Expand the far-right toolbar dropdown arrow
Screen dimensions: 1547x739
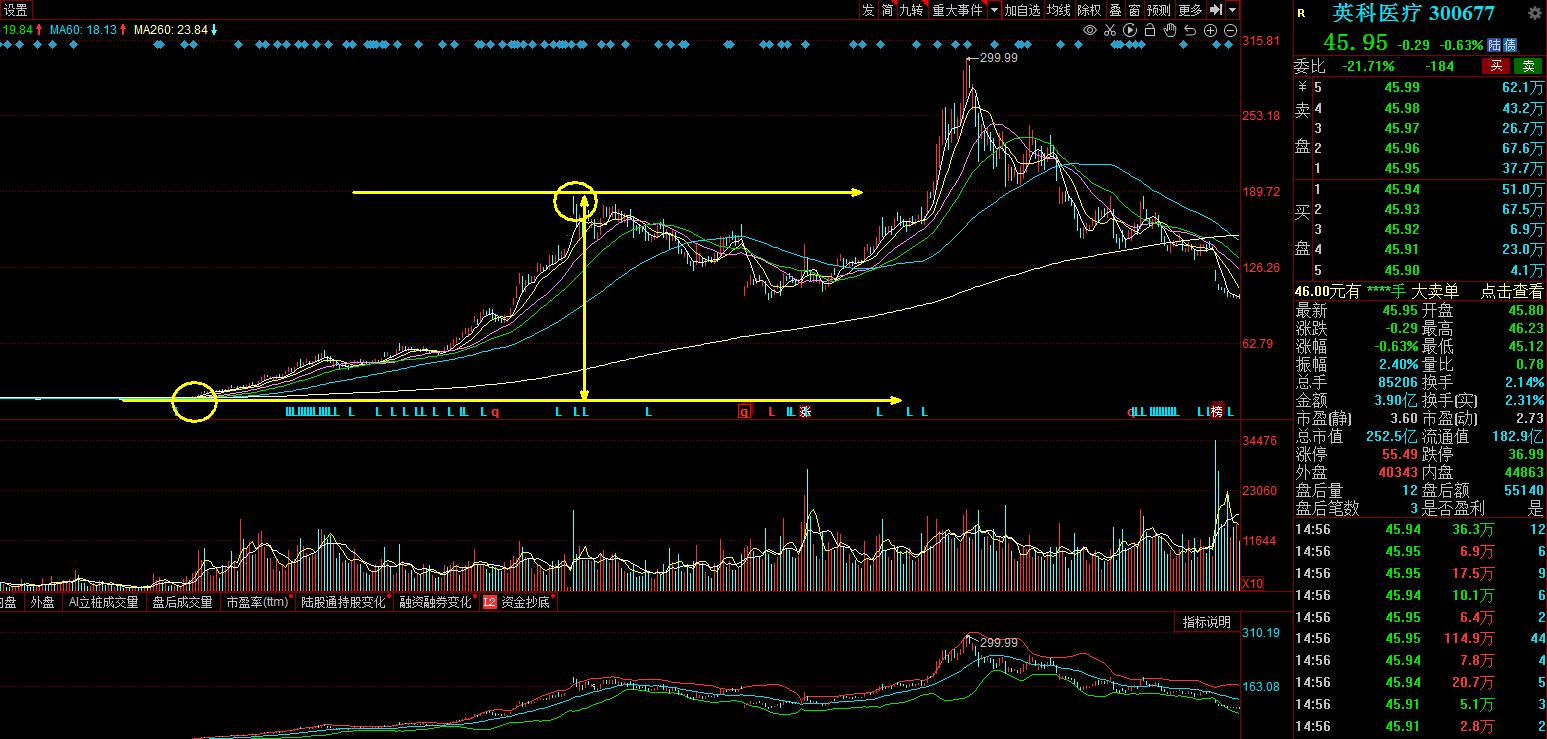tap(1233, 10)
